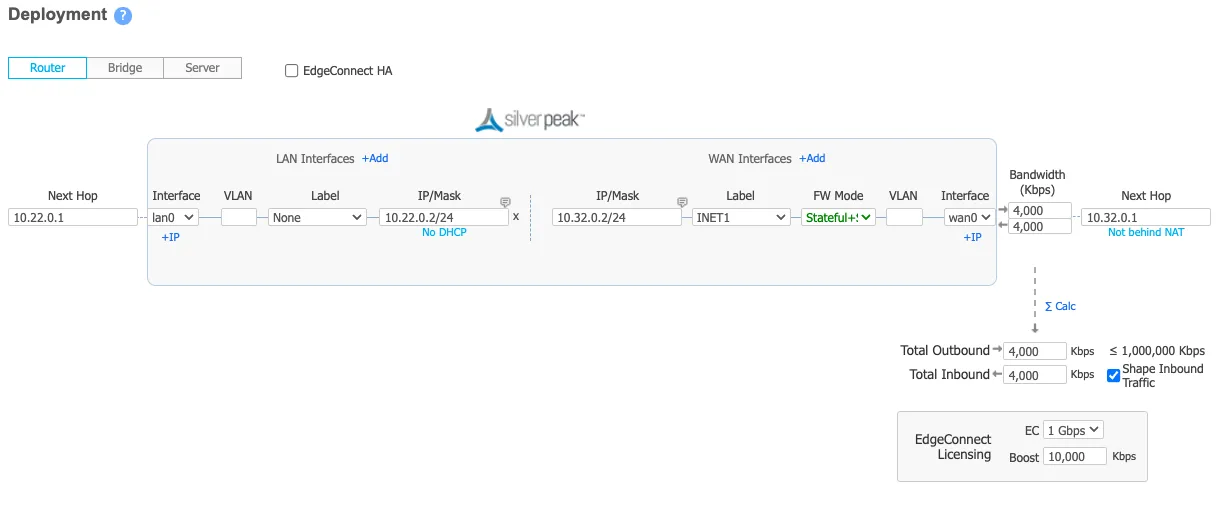Screen dimensions: 1224x508
Task: Open the INET1 WAN label dropdown
Action: (740, 217)
